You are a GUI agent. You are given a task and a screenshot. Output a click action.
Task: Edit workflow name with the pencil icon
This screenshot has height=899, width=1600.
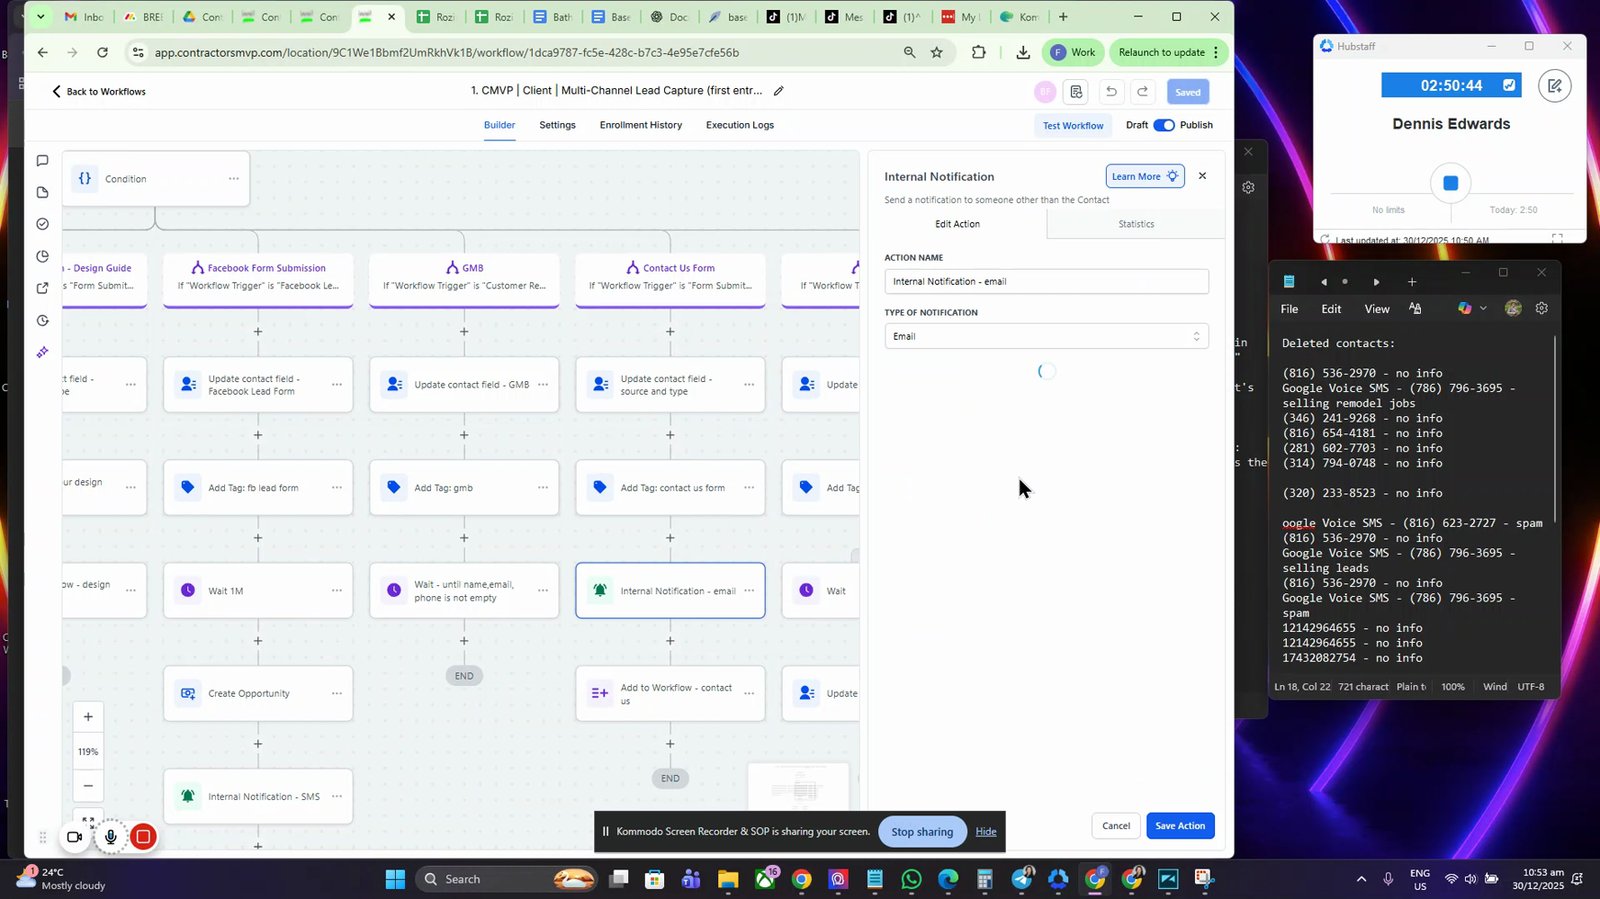click(778, 91)
